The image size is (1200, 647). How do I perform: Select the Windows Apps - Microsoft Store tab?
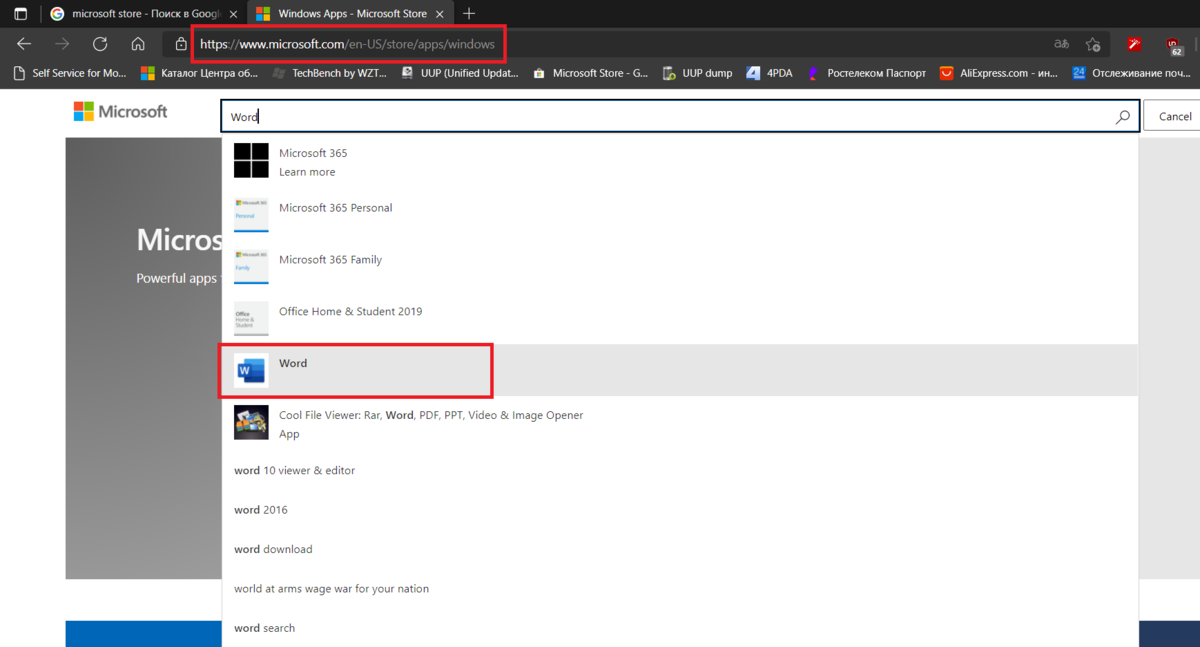pyautogui.click(x=349, y=14)
